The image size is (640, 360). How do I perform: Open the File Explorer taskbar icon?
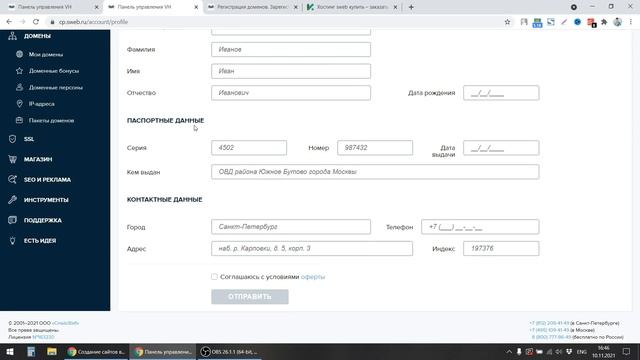click(51, 351)
